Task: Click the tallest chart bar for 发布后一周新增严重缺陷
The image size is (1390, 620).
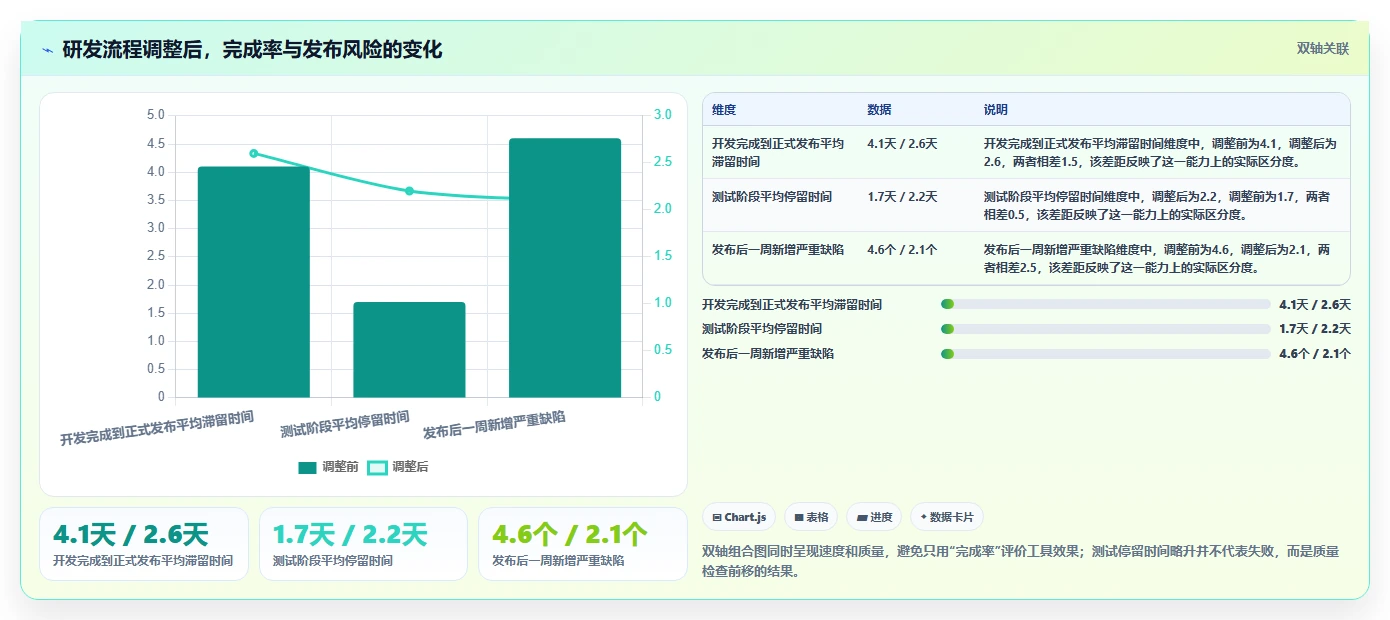Action: click(565, 268)
